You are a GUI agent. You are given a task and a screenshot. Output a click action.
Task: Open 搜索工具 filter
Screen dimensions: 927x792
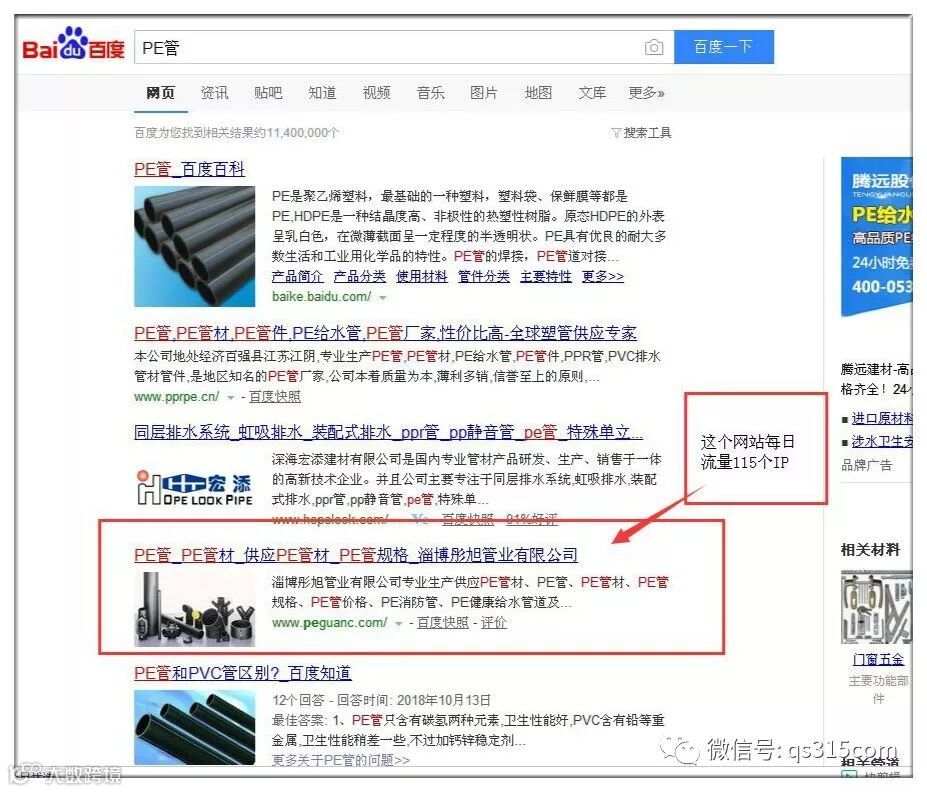pos(642,133)
